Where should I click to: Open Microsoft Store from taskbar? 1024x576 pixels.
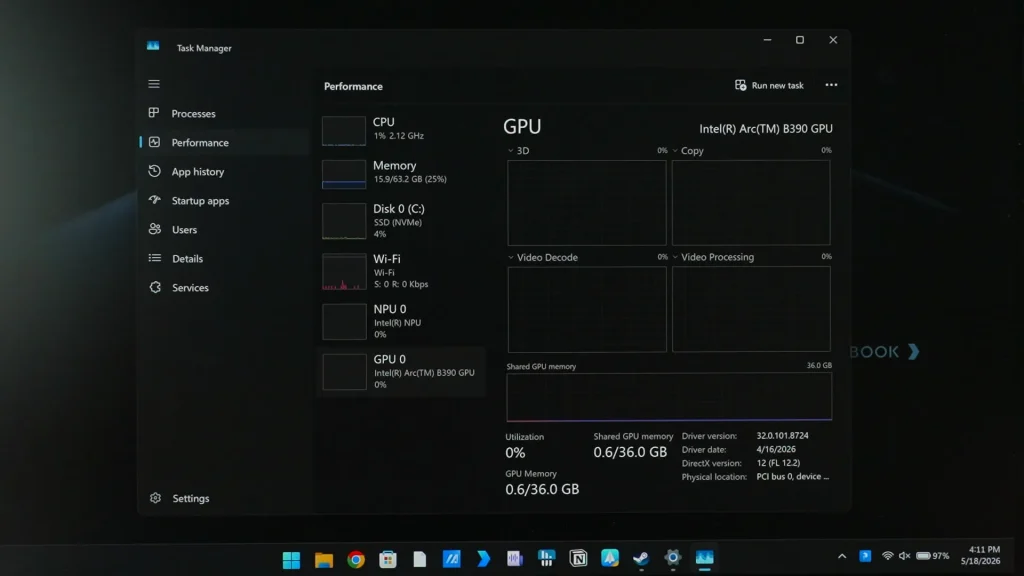pos(388,559)
